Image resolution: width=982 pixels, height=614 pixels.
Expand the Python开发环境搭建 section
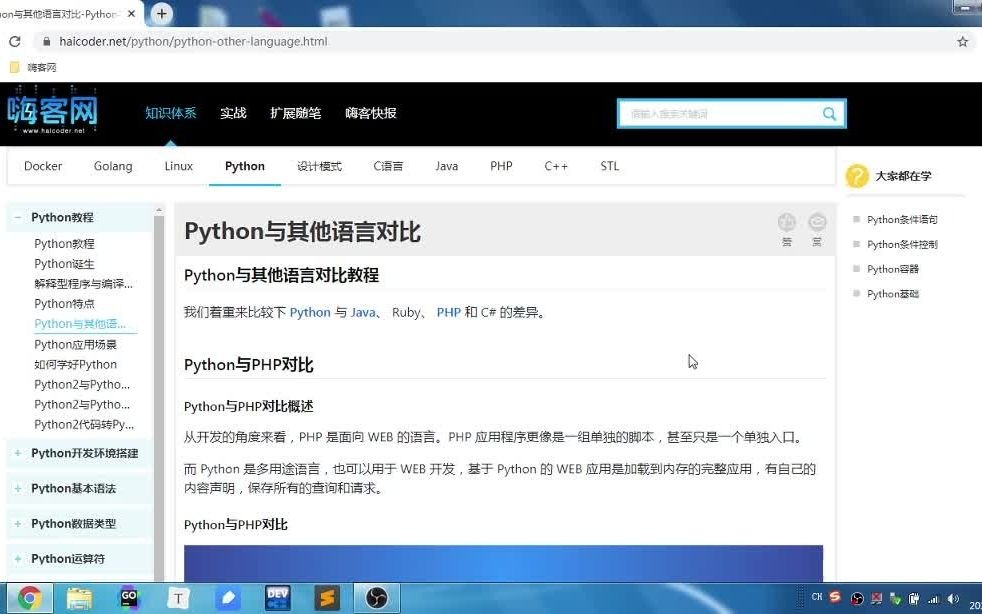(79, 453)
